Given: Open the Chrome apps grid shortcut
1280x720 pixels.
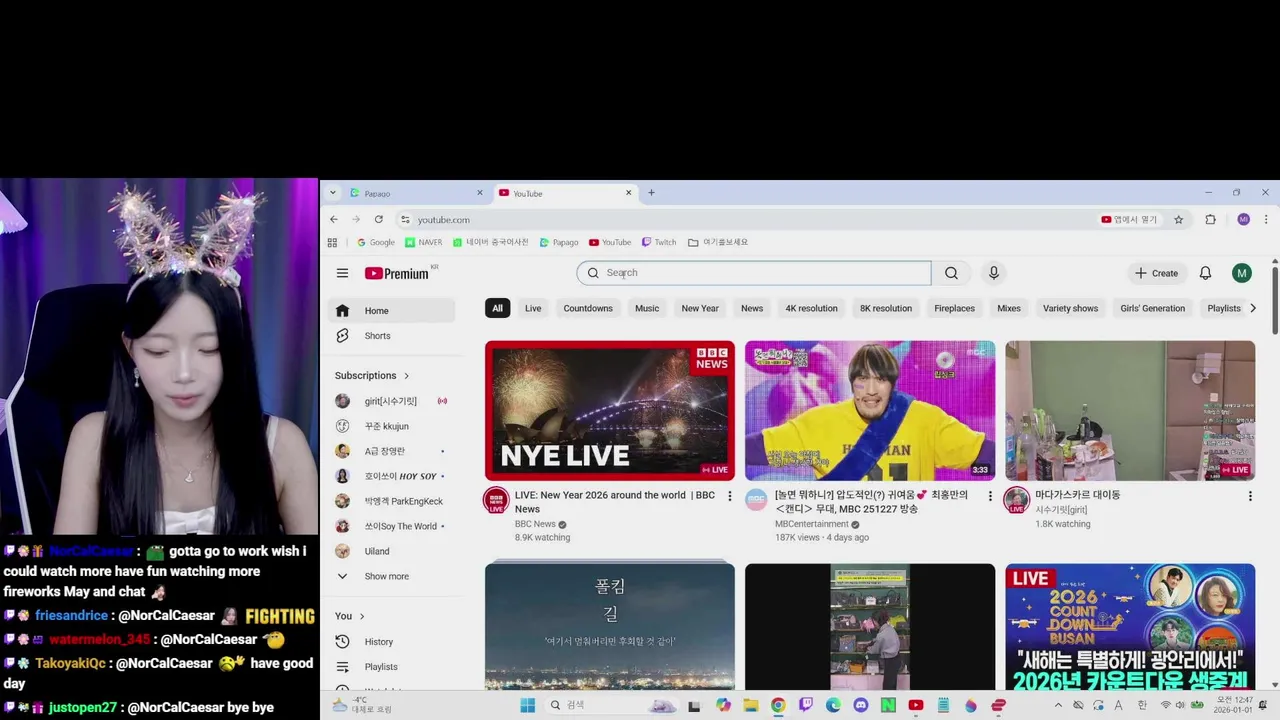Looking at the screenshot, I should coord(333,242).
